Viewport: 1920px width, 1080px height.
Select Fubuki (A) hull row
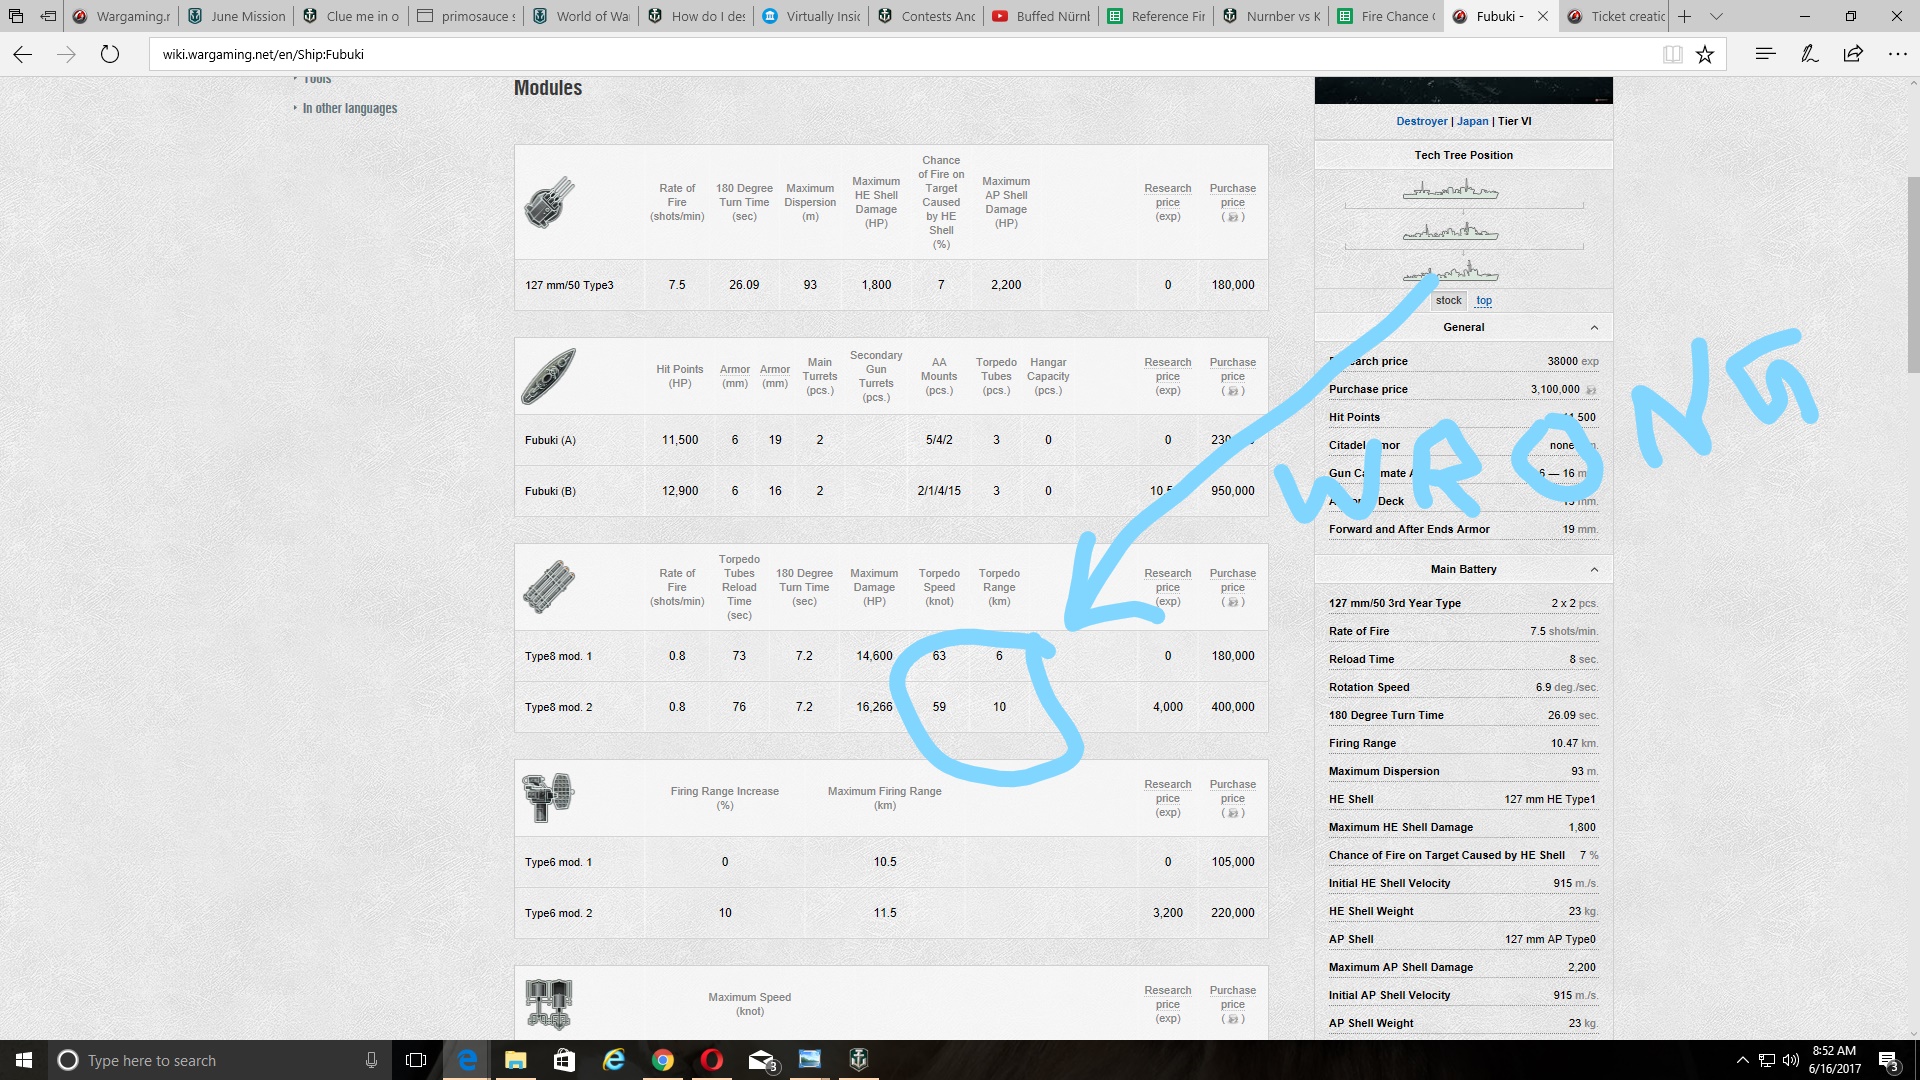click(890, 439)
